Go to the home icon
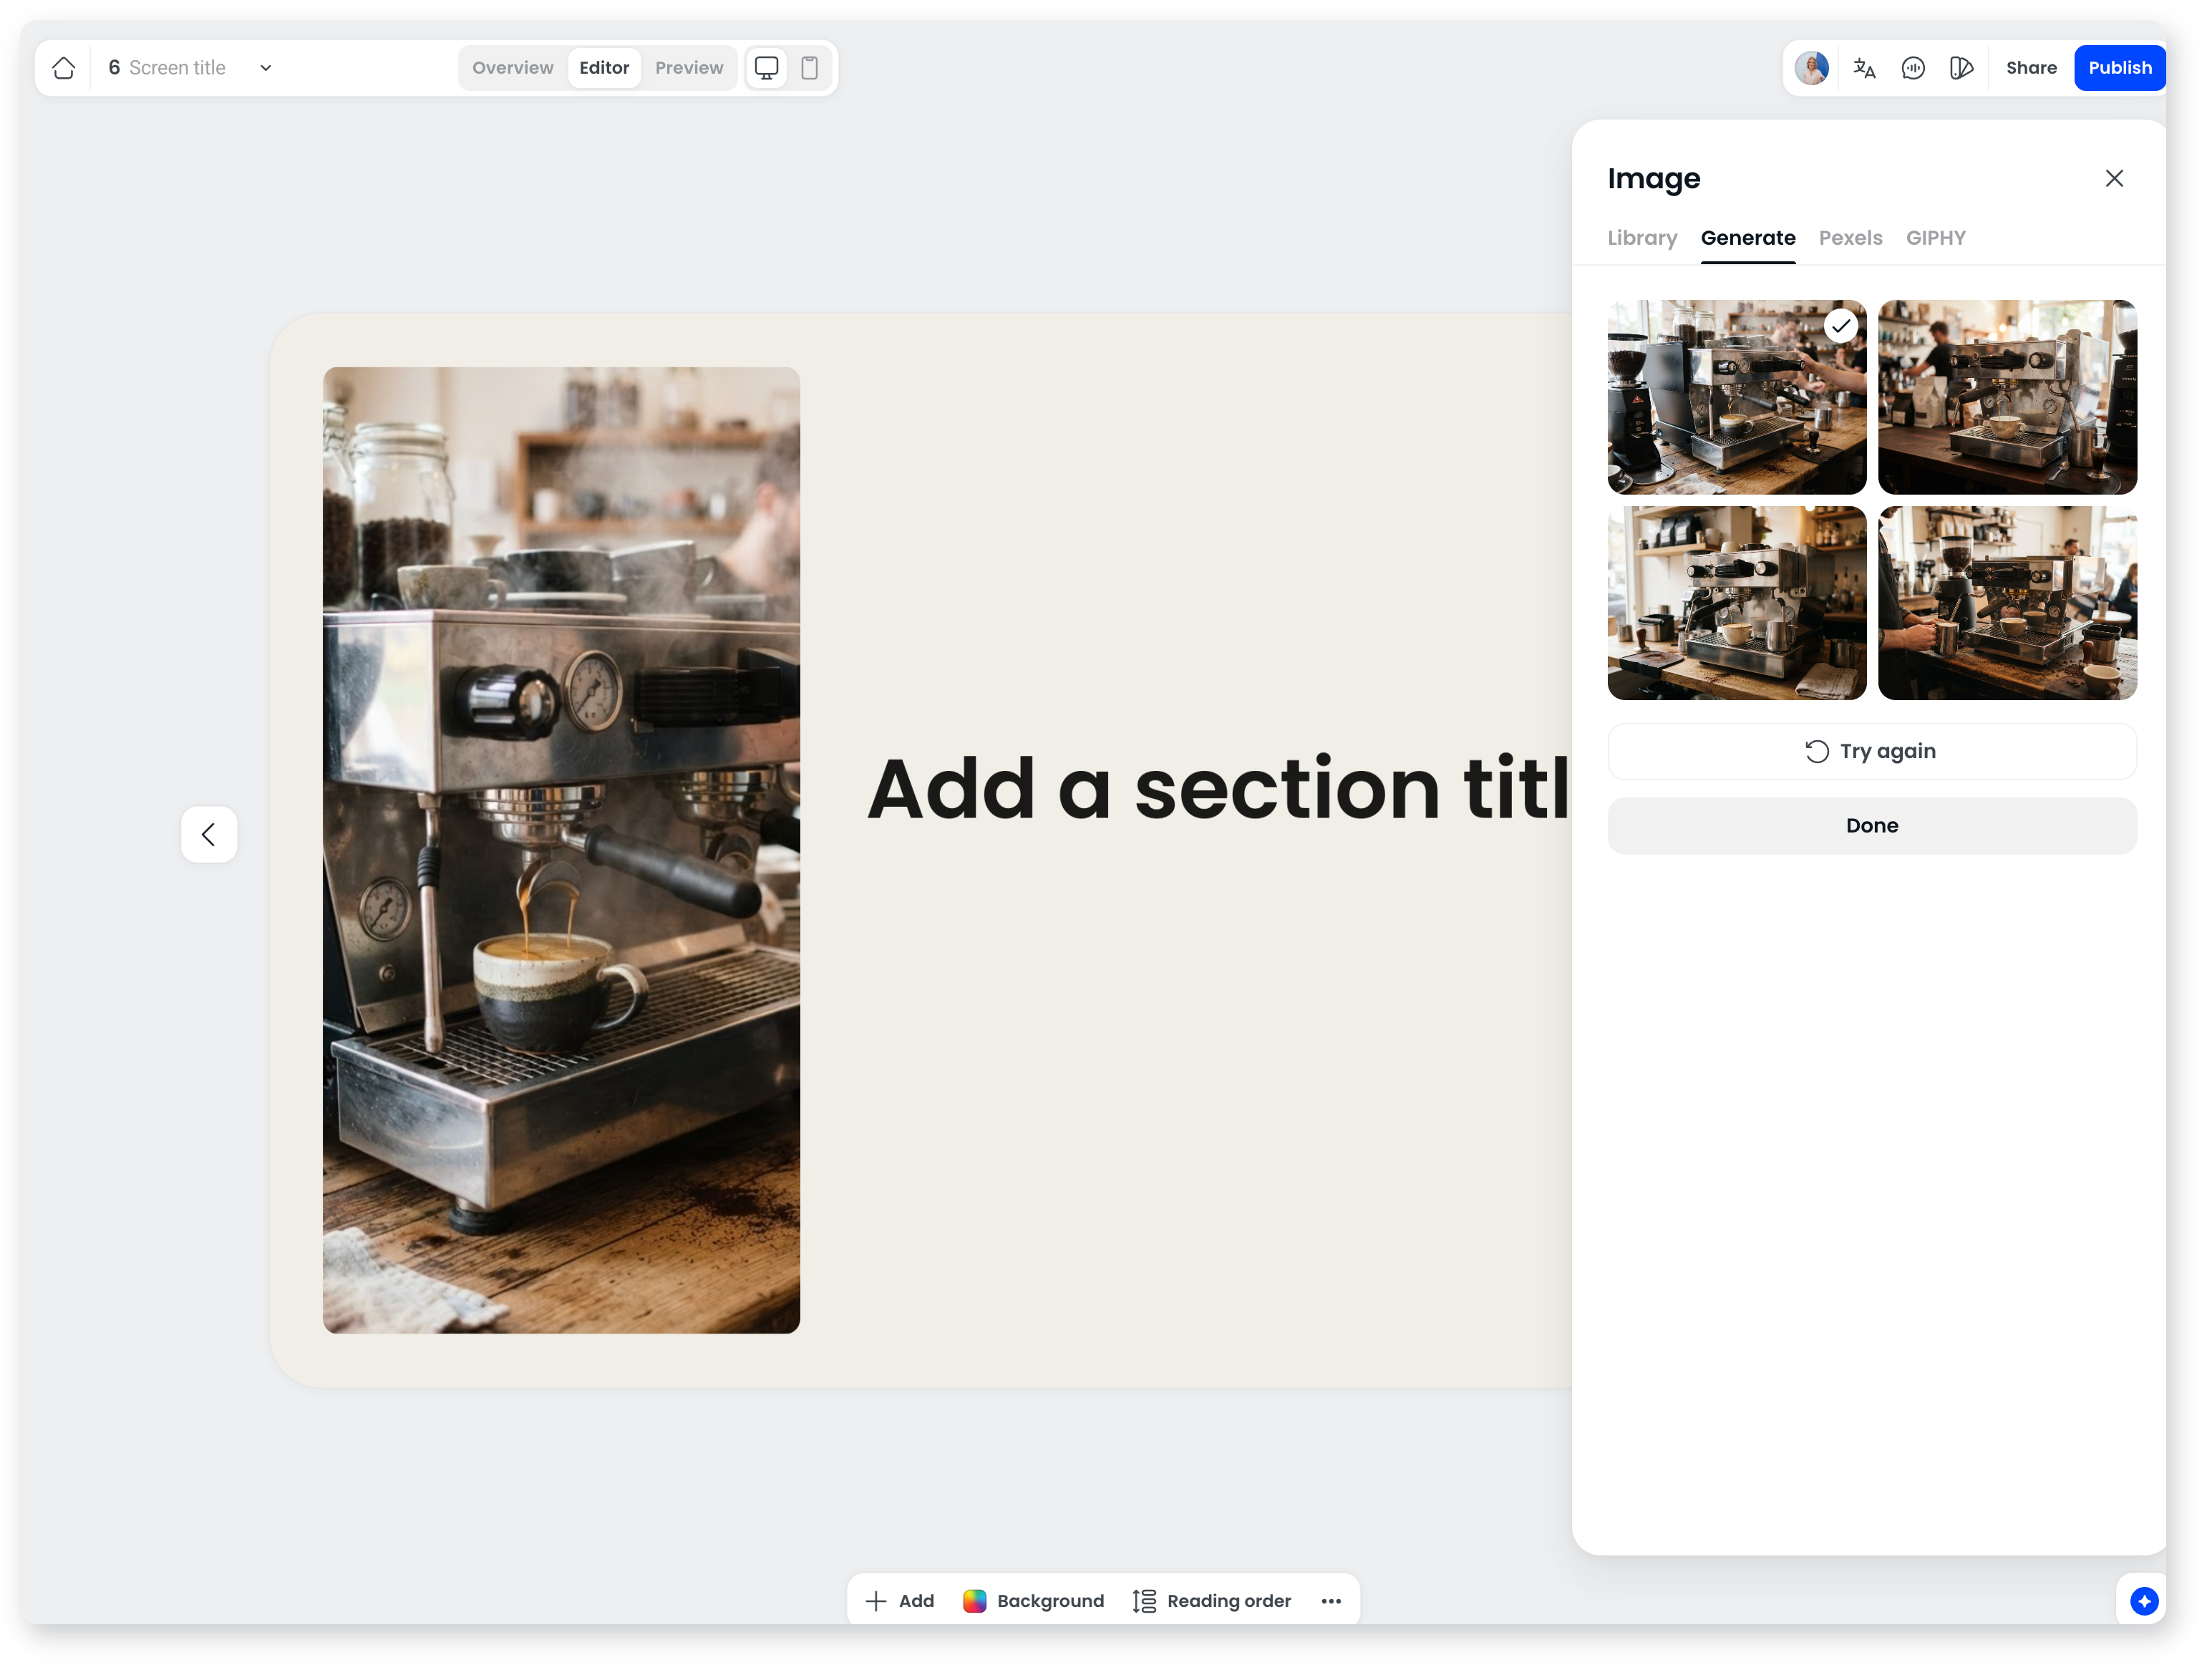Screen dimensions: 2212x1670 point(64,68)
